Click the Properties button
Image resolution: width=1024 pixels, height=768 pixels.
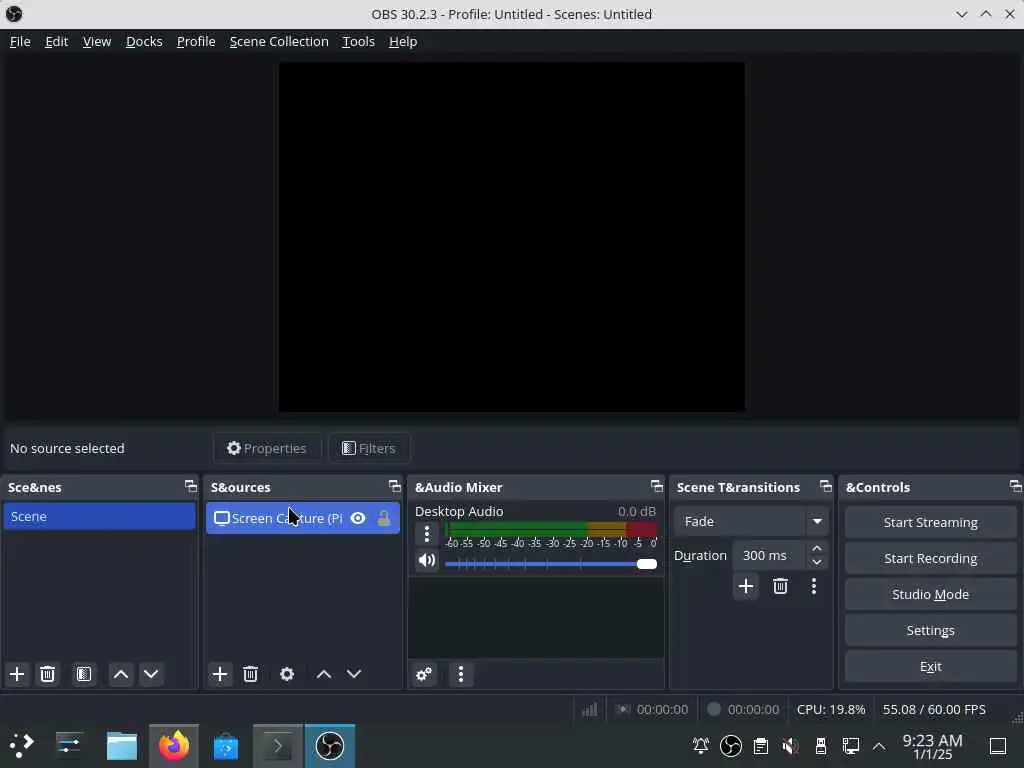[266, 448]
